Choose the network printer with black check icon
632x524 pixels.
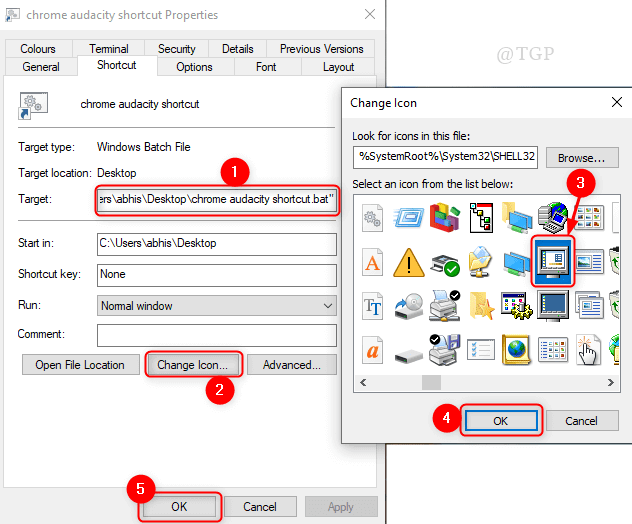445,305
